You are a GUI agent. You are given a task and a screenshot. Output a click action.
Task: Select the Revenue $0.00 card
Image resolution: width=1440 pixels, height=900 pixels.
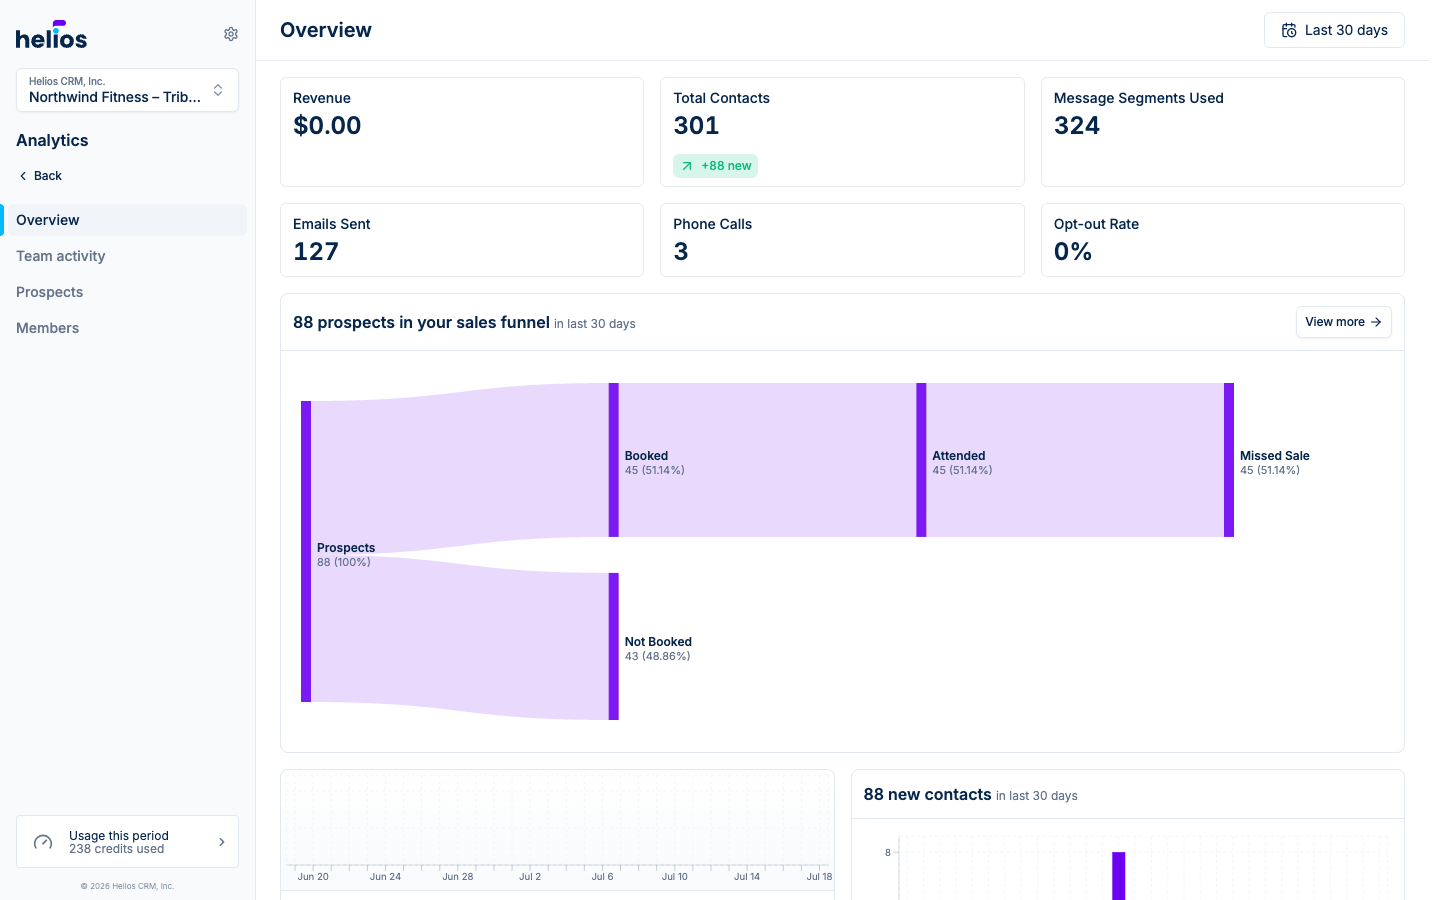click(462, 132)
